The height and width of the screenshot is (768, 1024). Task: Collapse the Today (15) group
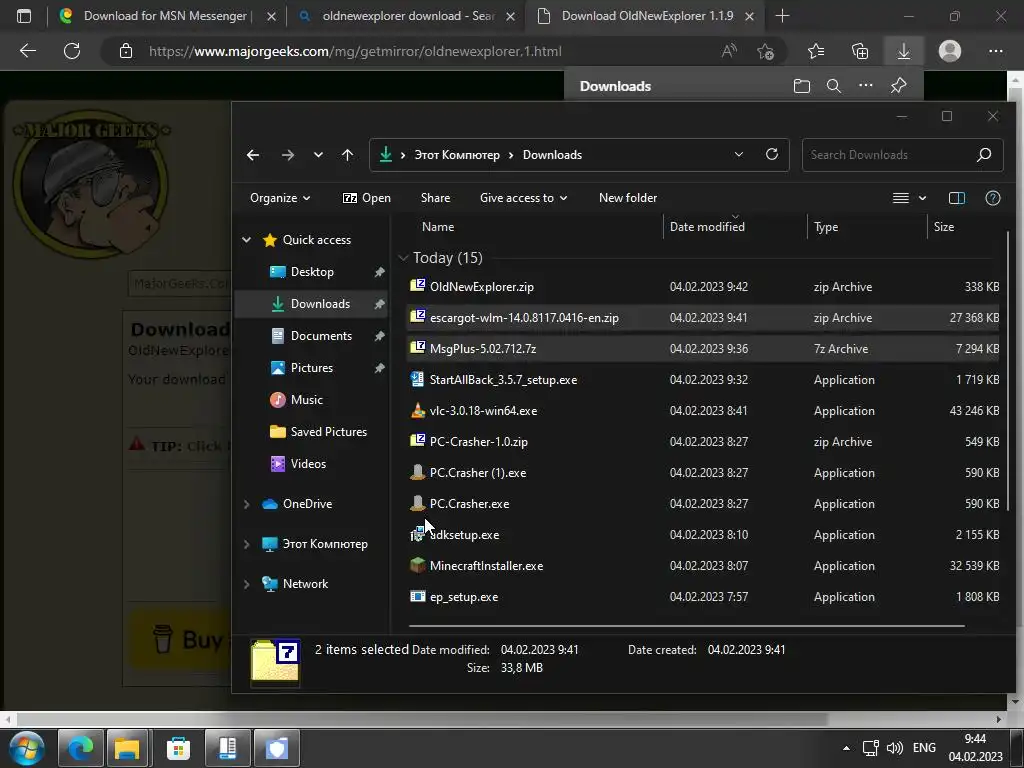click(x=404, y=258)
